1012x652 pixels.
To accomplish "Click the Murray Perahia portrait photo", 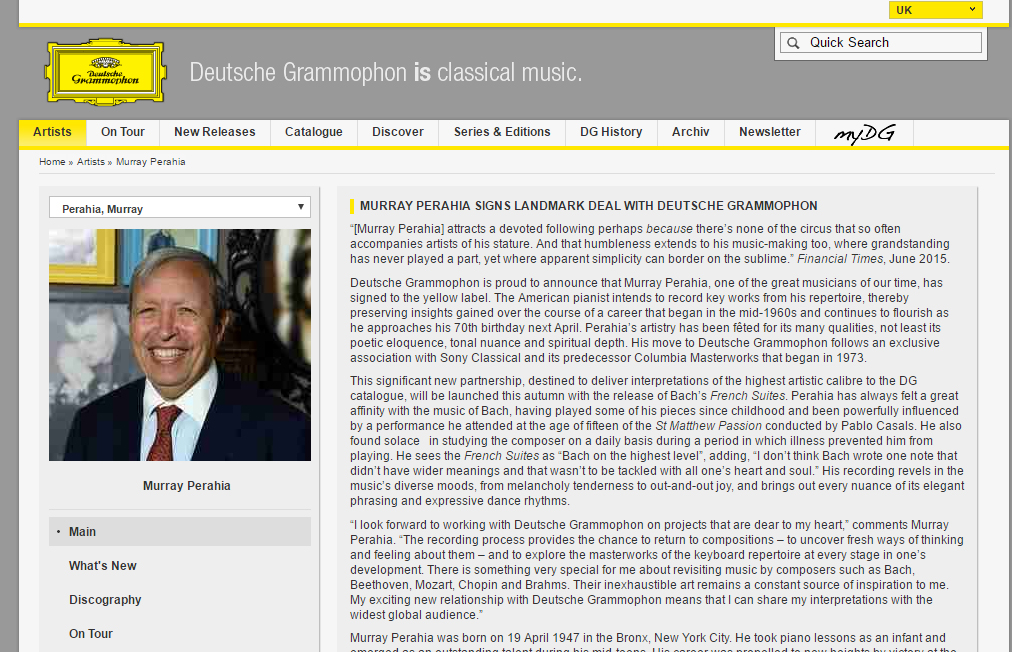I will tap(179, 345).
